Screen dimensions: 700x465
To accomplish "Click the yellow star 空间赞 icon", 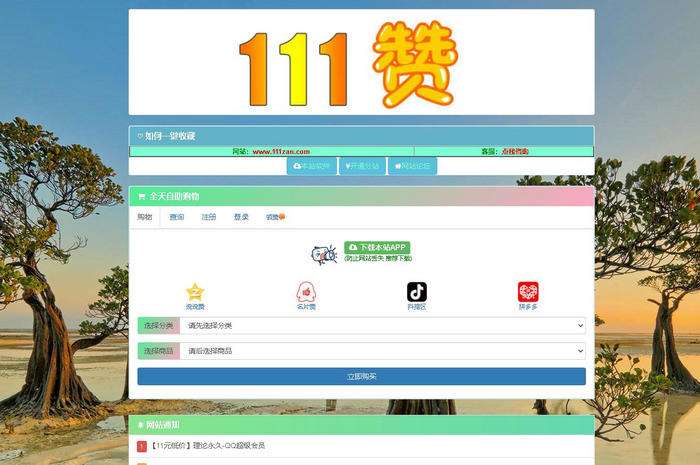I will 195,291.
